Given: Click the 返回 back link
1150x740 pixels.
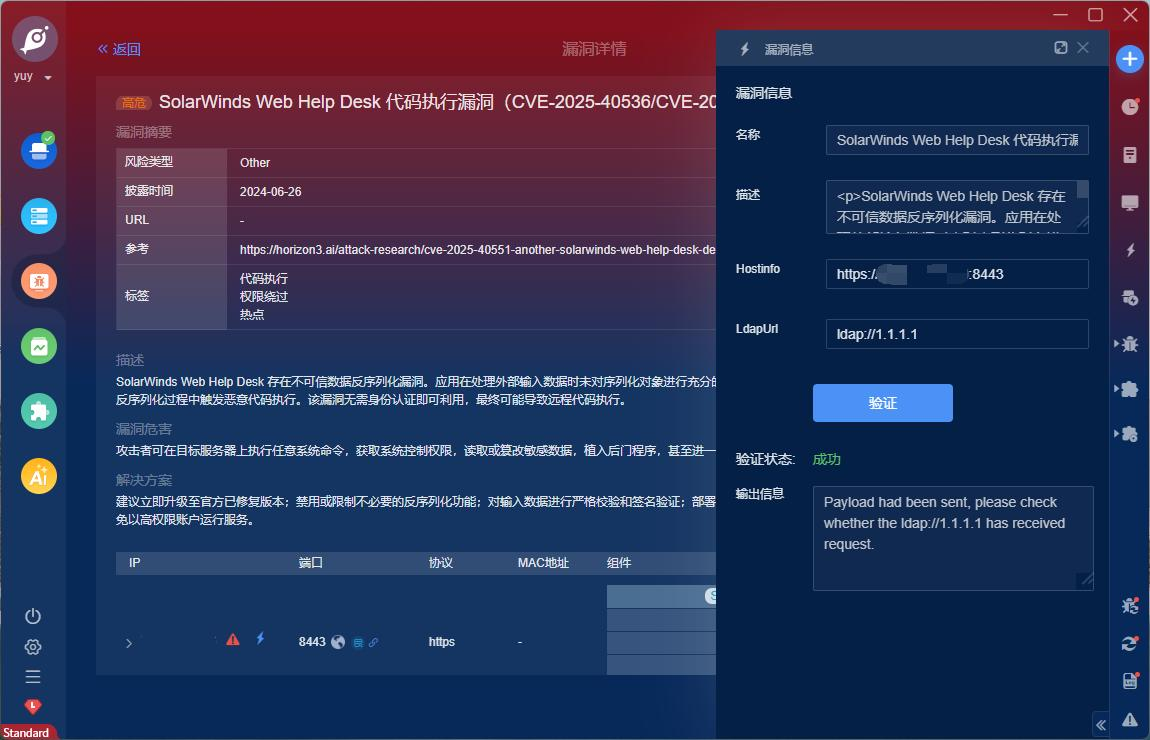Looking at the screenshot, I should point(119,49).
